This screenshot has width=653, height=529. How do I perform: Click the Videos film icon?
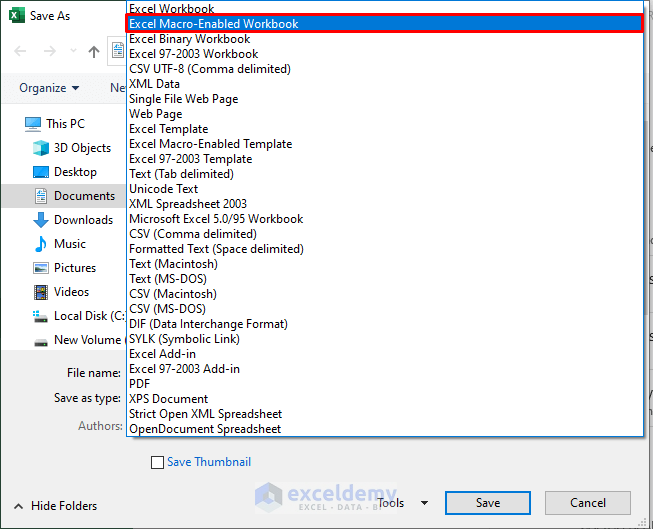coord(41,292)
